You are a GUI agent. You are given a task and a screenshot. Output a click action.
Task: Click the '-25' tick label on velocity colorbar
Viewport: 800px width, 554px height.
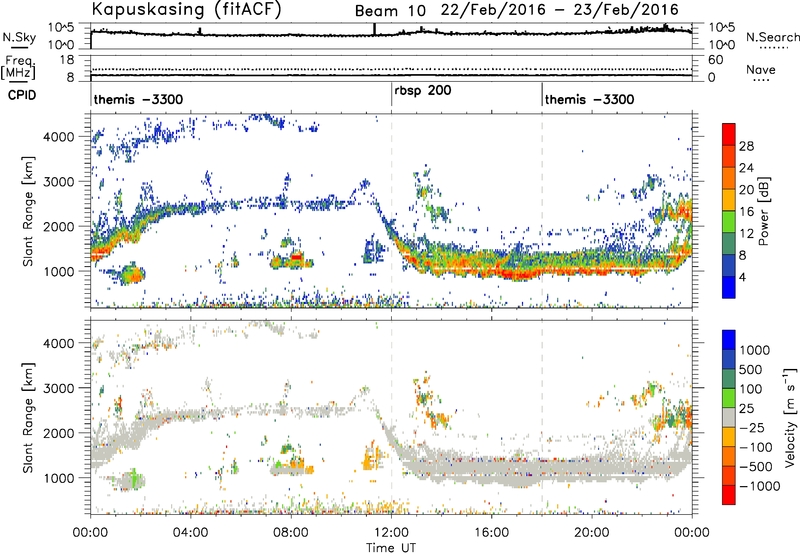click(752, 427)
